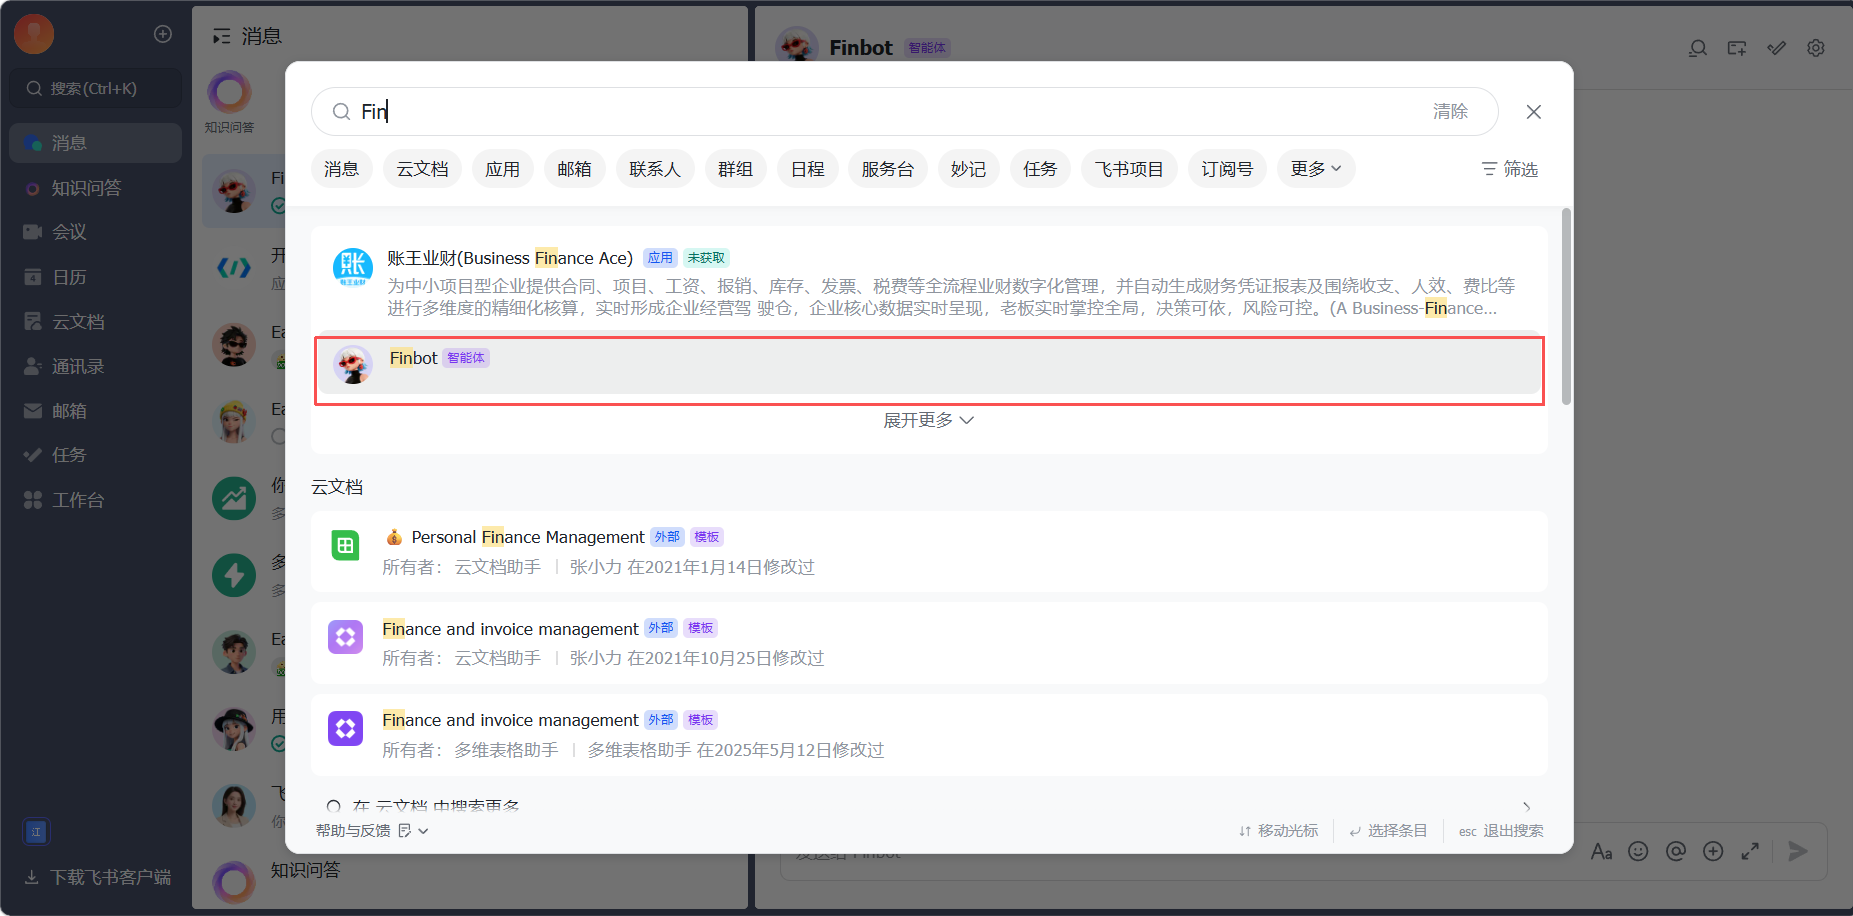
Task: Click 下载飞书客户端 download link
Action: (x=97, y=877)
